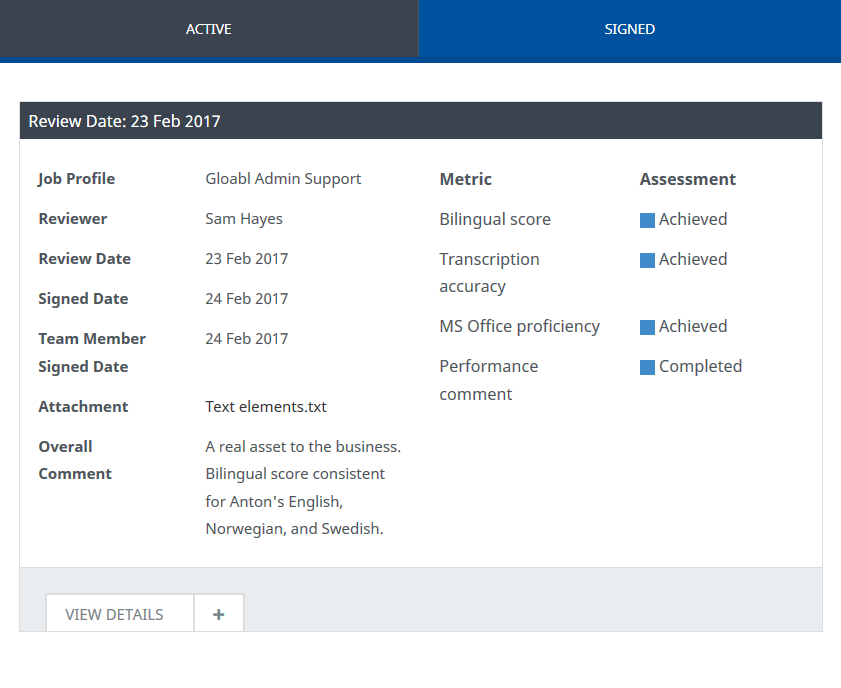Click the MS Office proficiency status square

(x=647, y=327)
